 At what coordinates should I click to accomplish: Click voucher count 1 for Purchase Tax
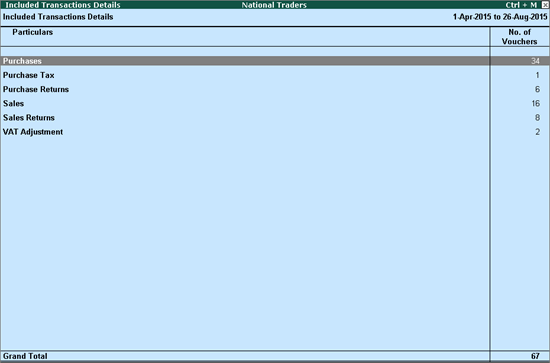537,75
